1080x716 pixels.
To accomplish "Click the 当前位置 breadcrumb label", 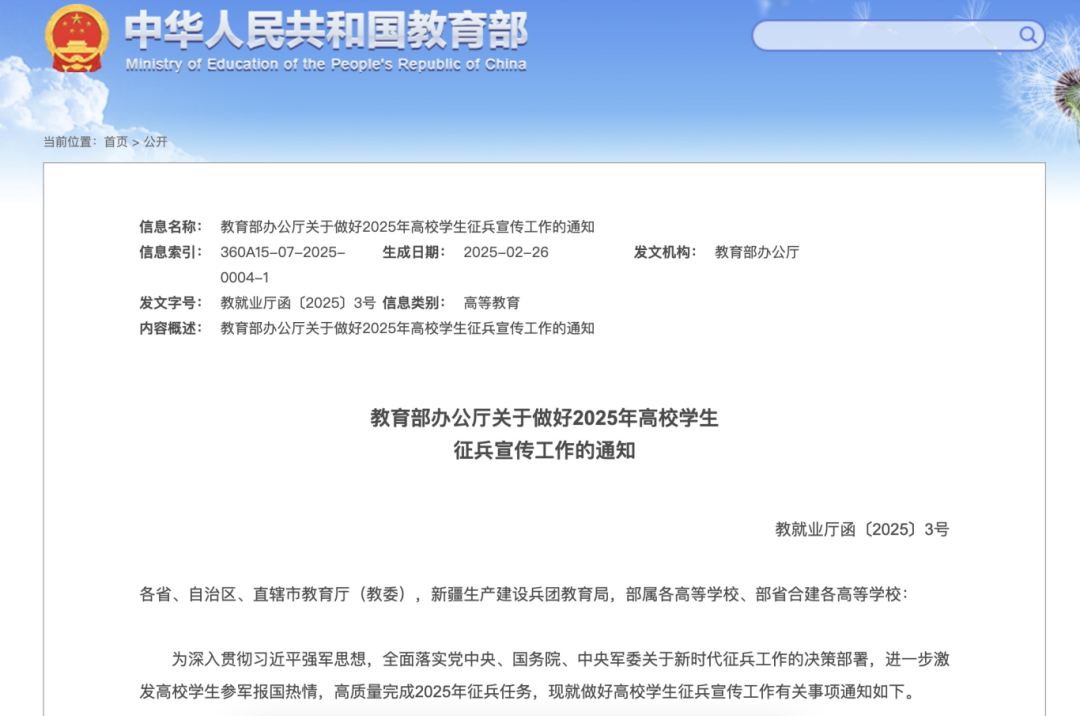I will (70, 142).
